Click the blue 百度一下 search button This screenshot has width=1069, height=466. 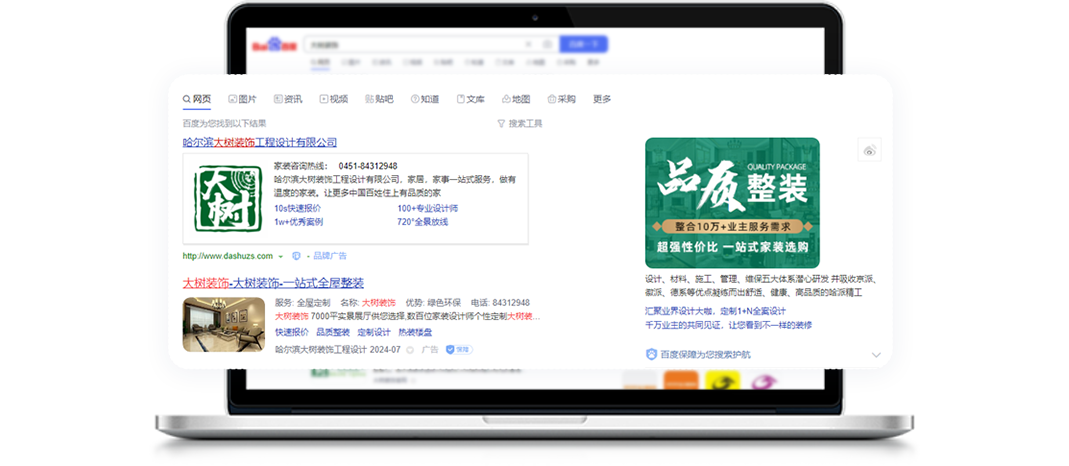[x=584, y=44]
